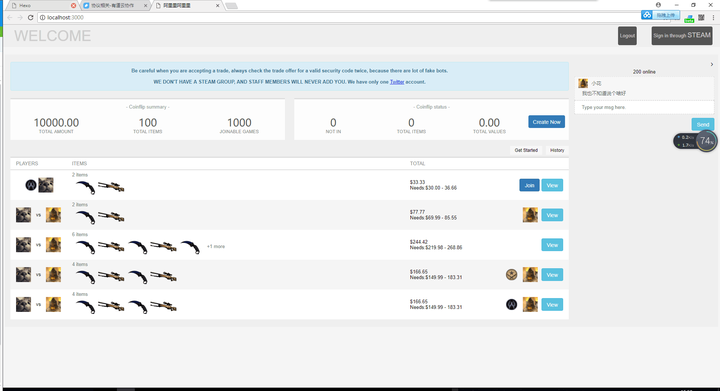Click the WELCOME site title

coord(52,36)
